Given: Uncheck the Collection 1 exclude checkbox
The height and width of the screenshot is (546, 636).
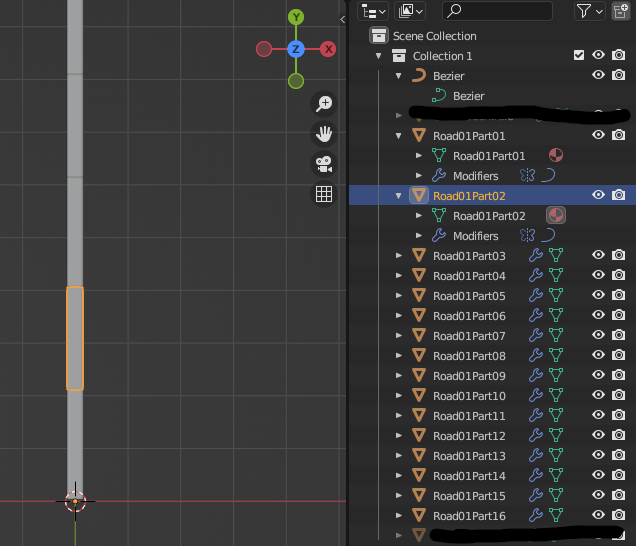Looking at the screenshot, I should click(579, 55).
